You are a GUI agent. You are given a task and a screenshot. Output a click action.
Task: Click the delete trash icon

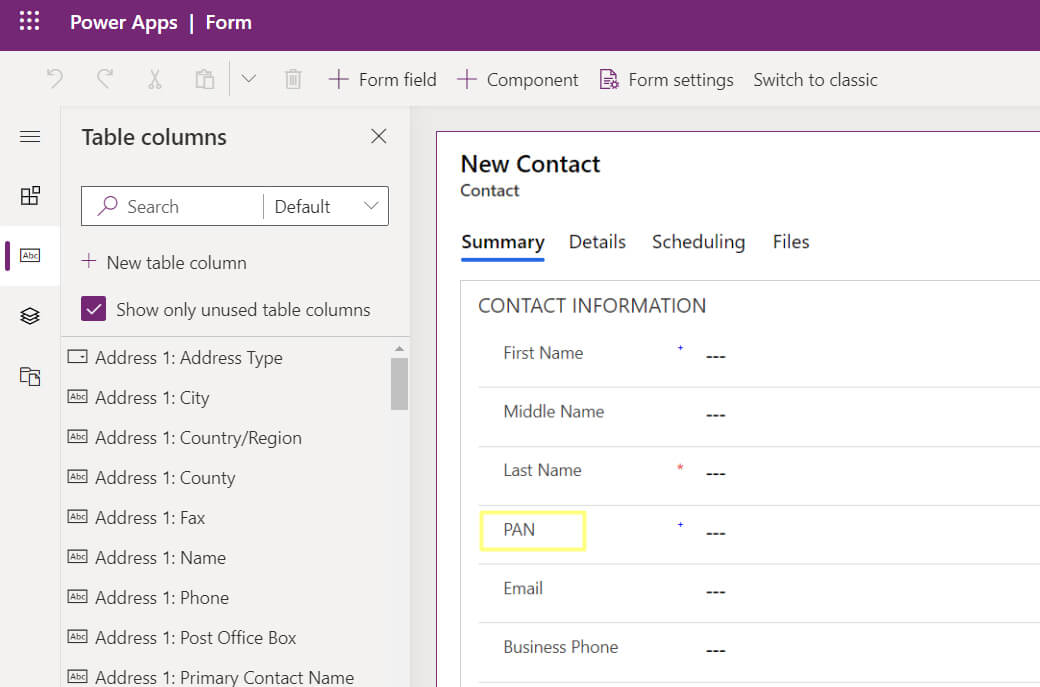coord(292,79)
